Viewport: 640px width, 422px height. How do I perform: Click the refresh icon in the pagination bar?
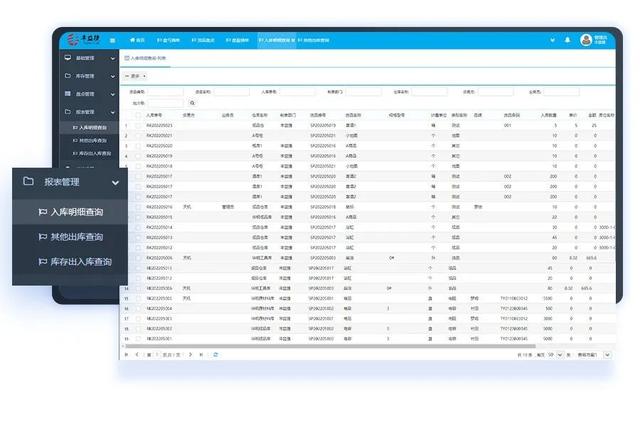click(x=216, y=355)
